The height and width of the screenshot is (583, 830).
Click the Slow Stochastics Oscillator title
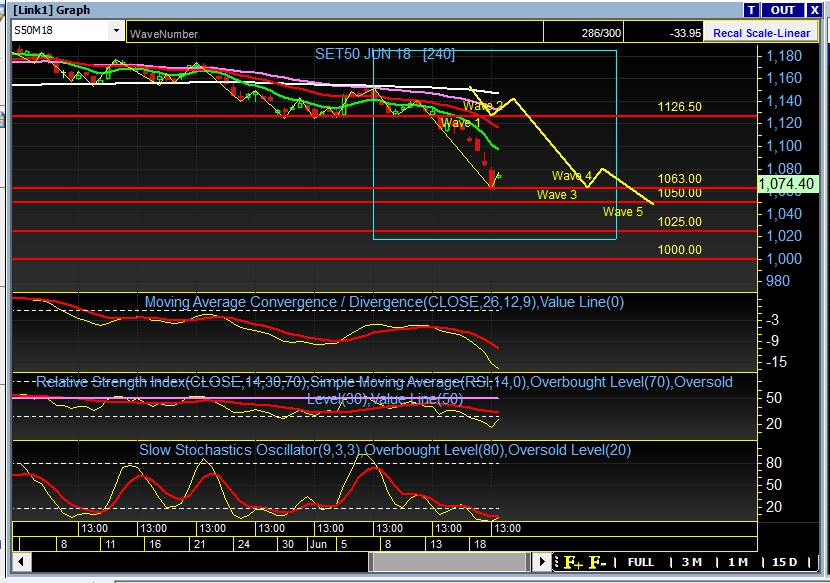coord(385,450)
